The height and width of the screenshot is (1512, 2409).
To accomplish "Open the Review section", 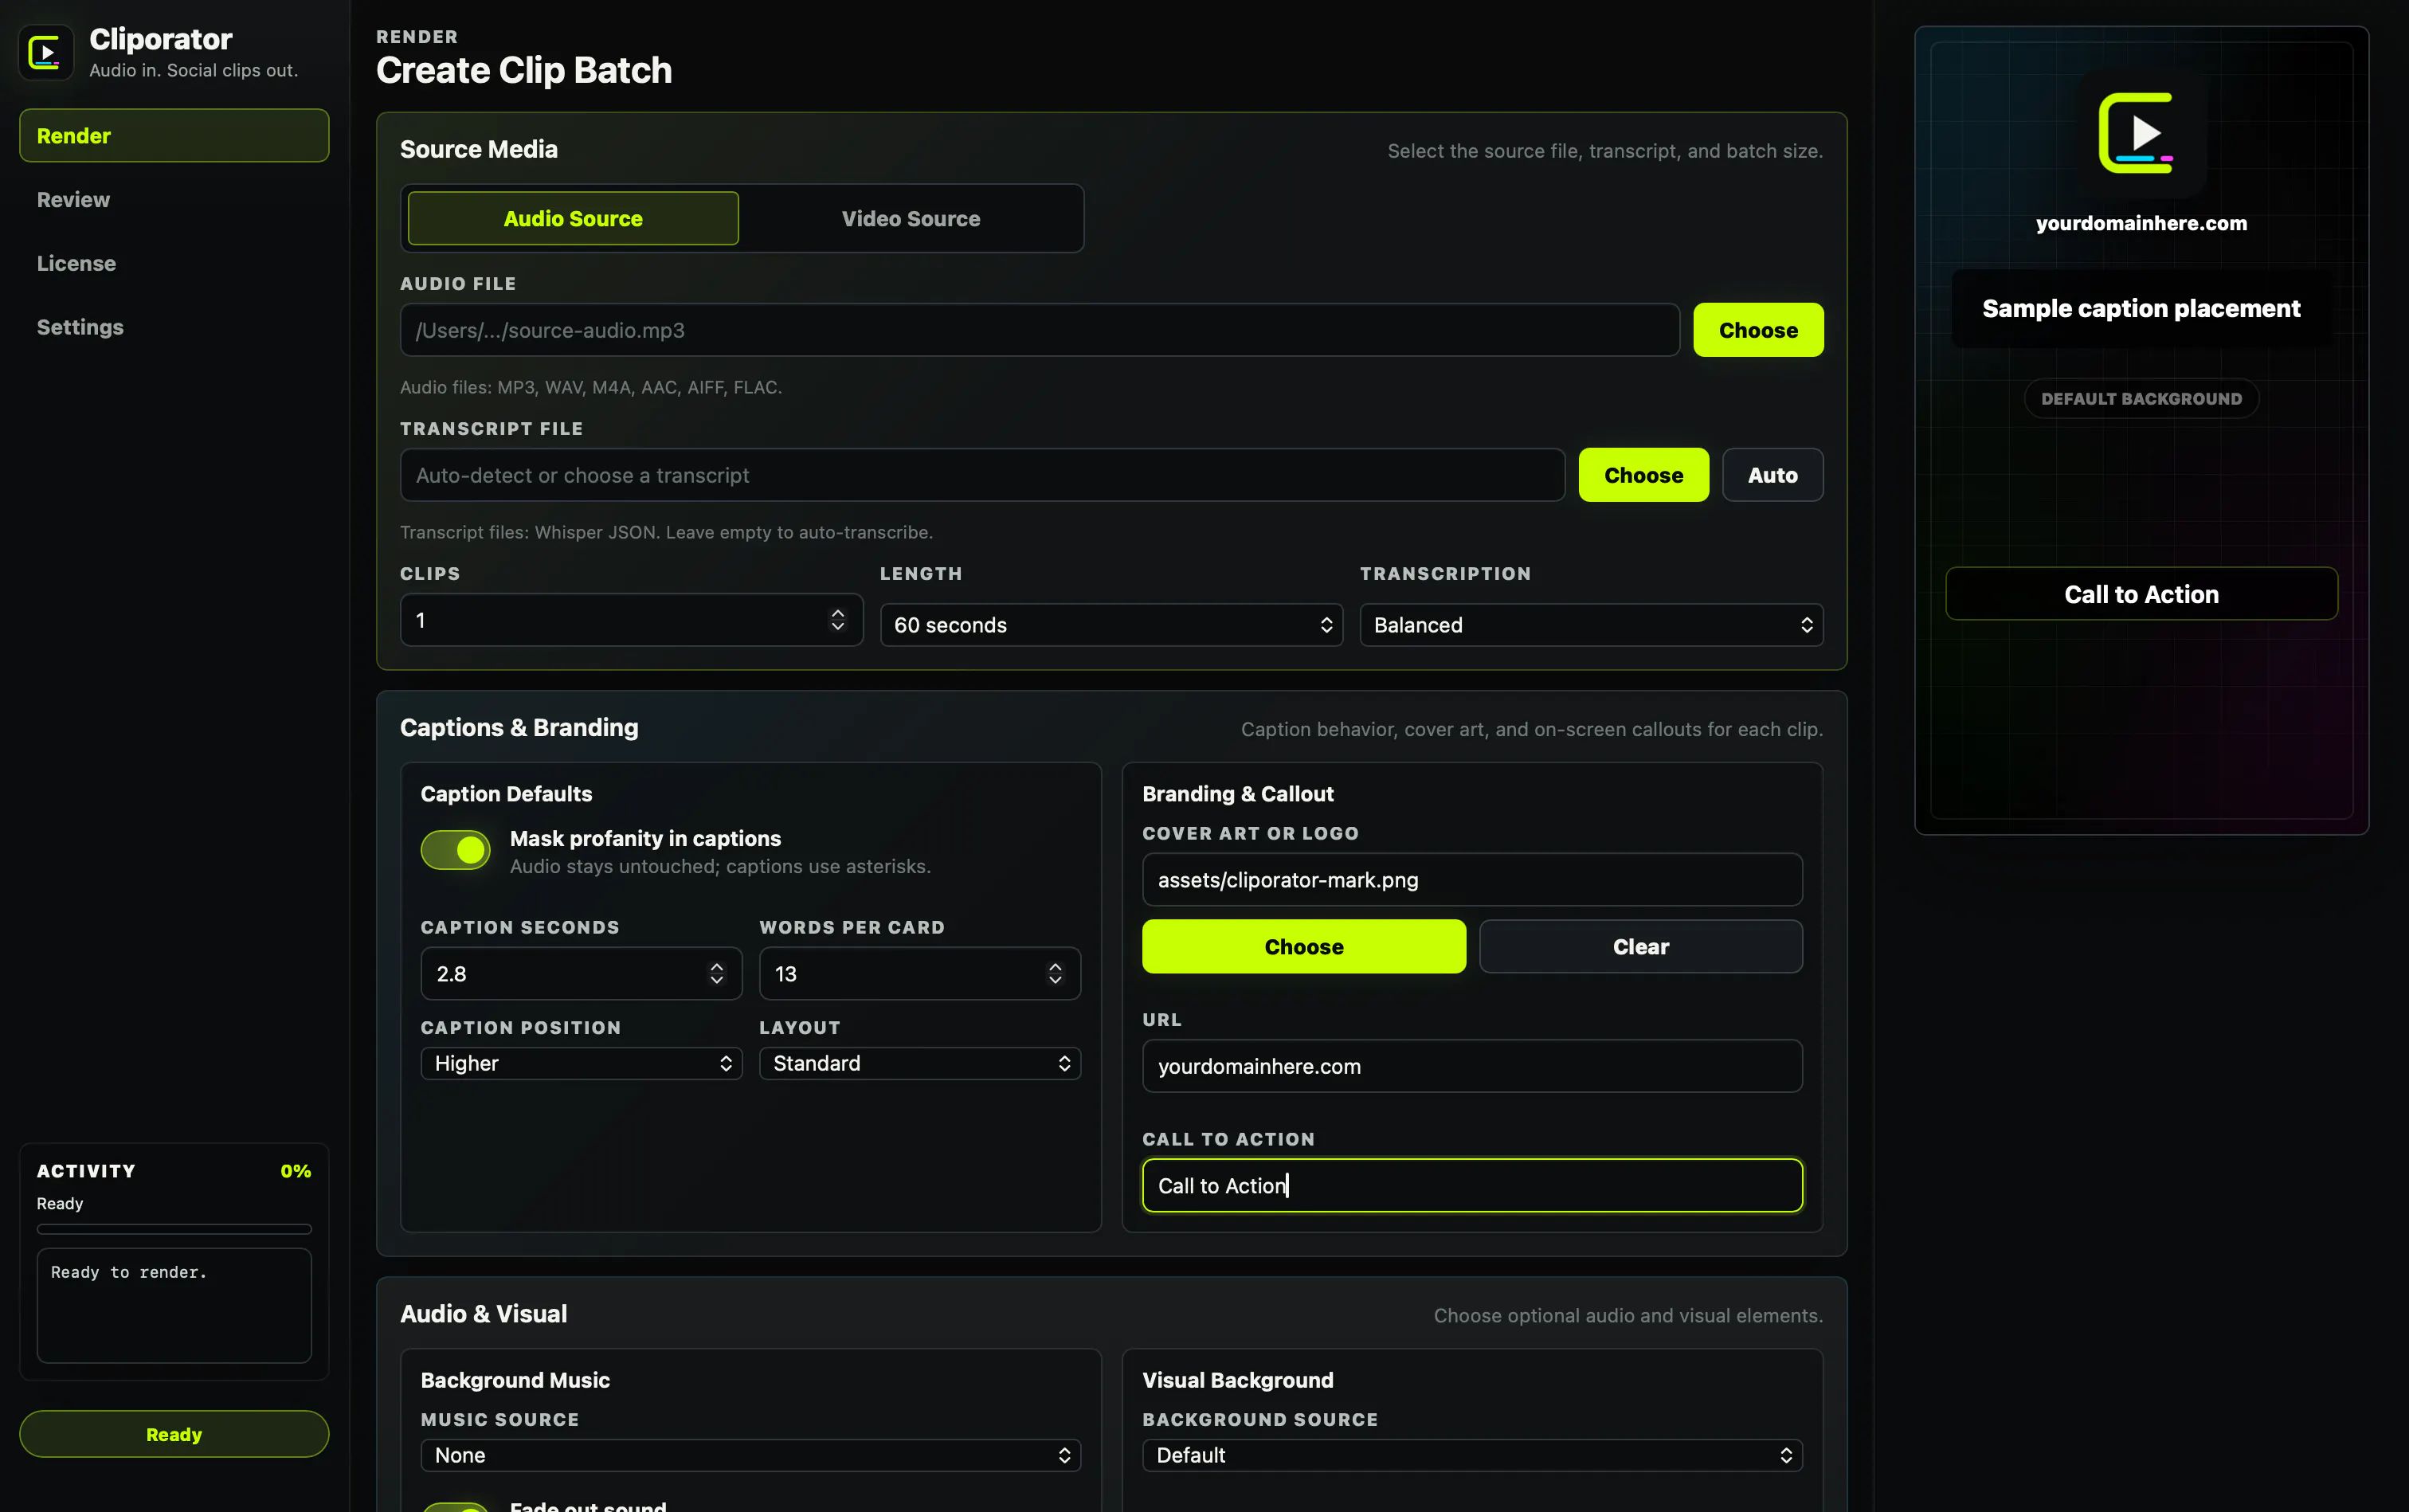I will [x=174, y=199].
